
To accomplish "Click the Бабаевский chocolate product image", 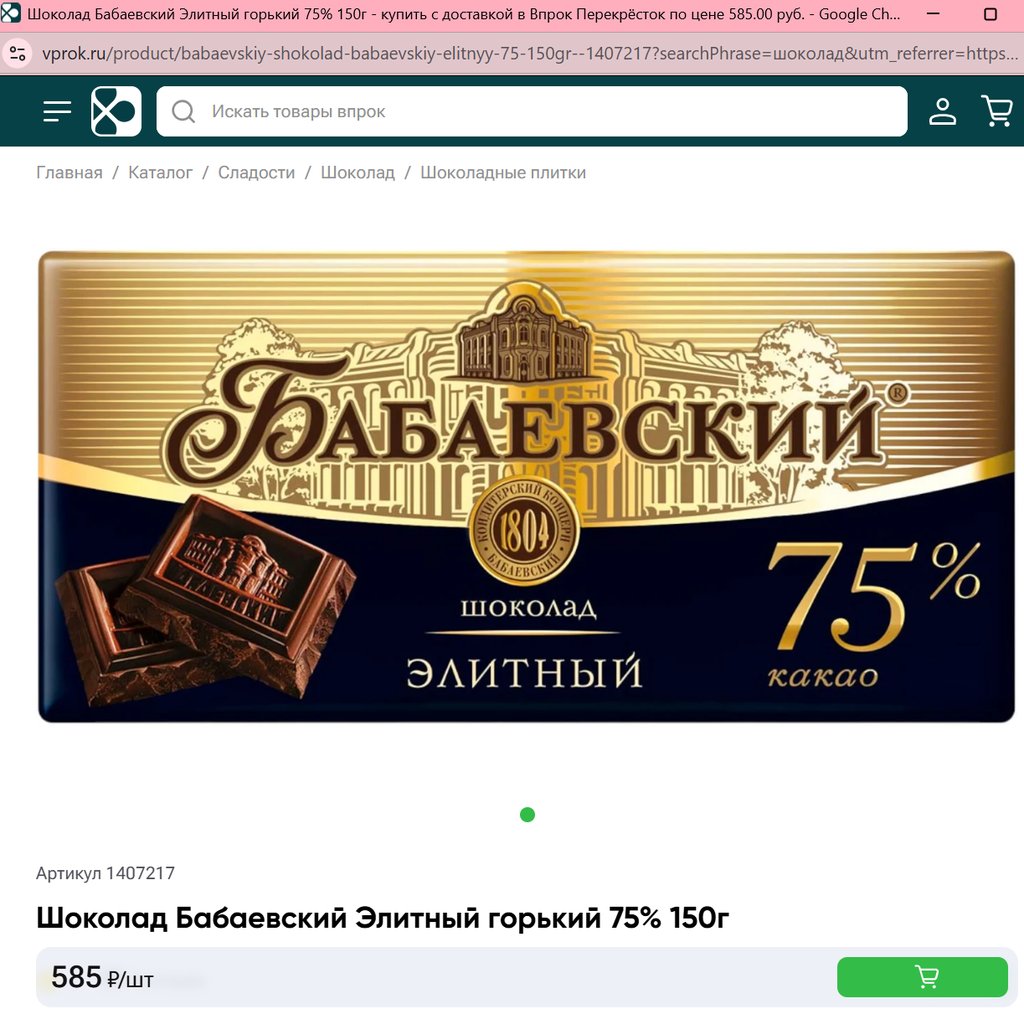I will (x=526, y=486).
